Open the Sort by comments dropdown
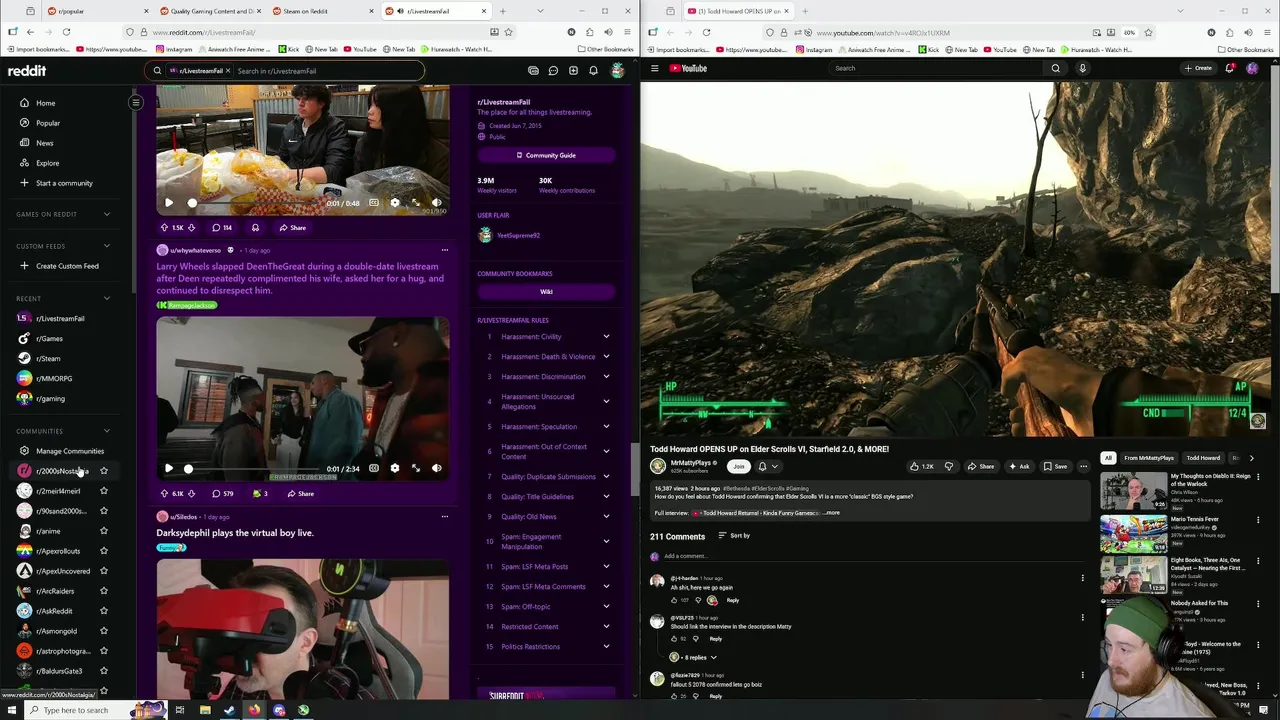Viewport: 1280px width, 720px height. (x=734, y=535)
